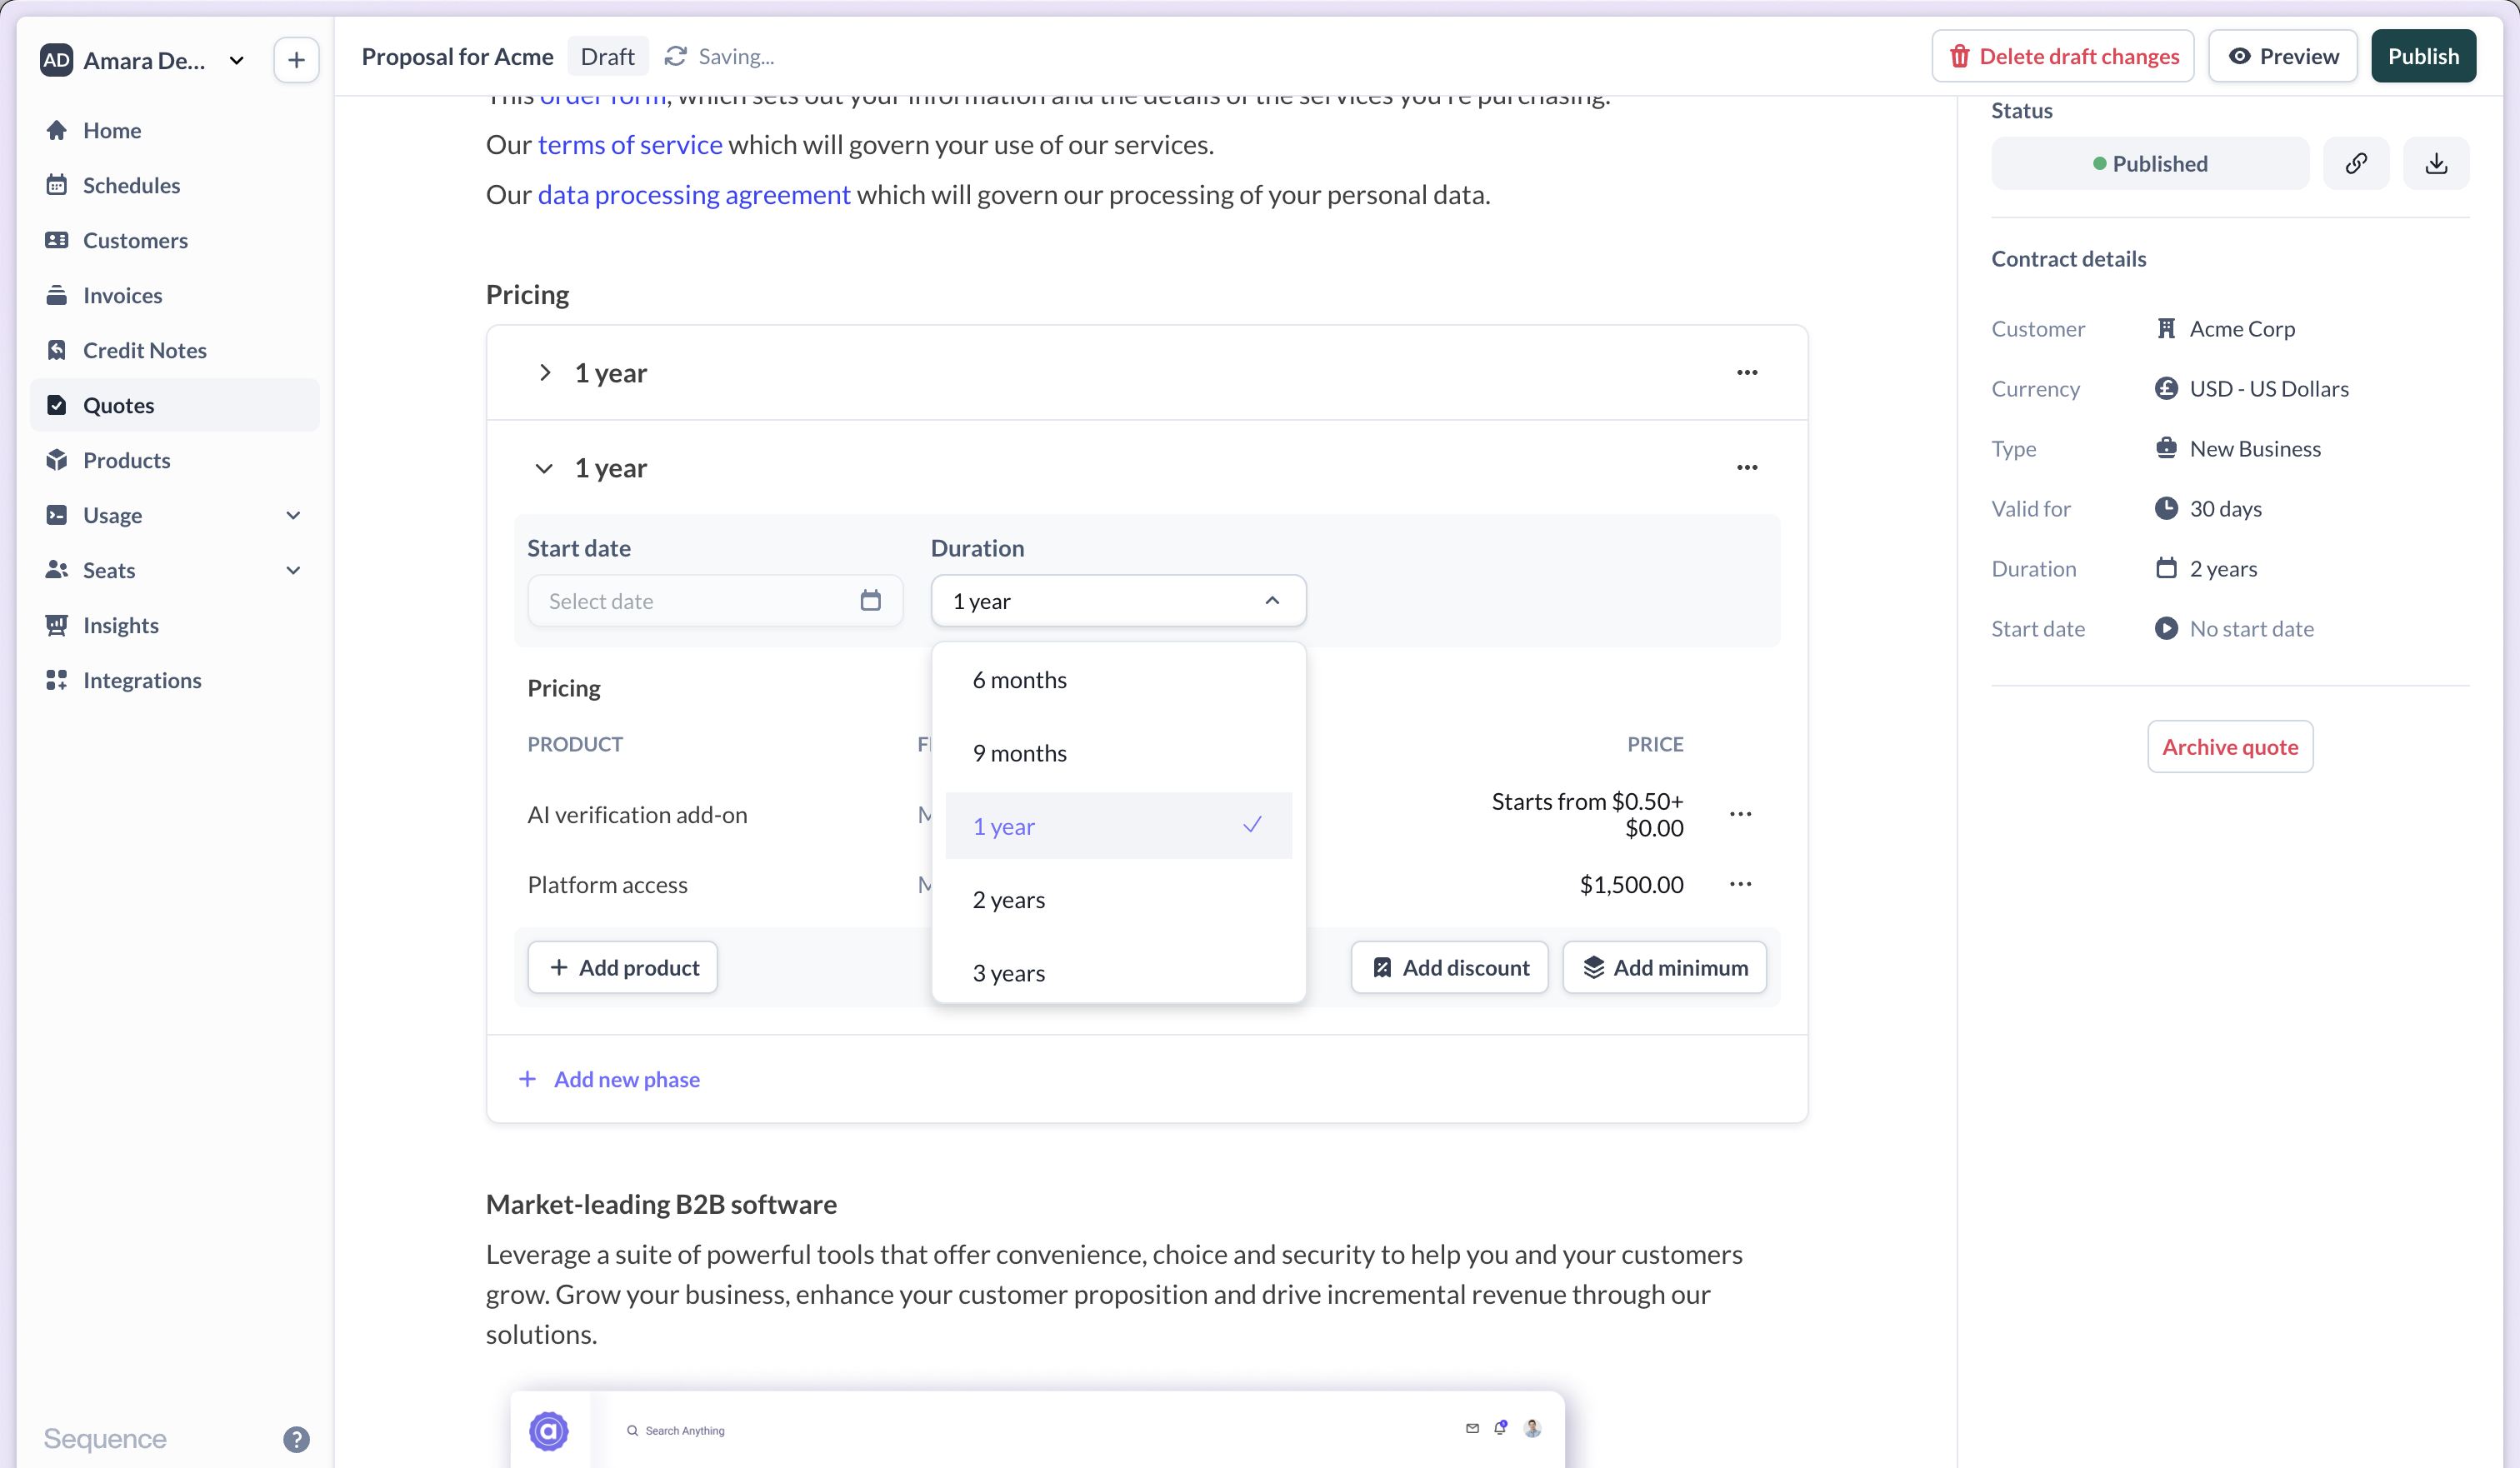The image size is (2520, 1468).
Task: Click the 30 days valid-for value
Action: pyautogui.click(x=2225, y=508)
